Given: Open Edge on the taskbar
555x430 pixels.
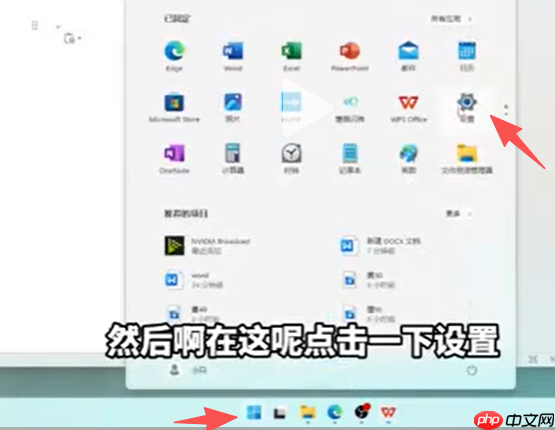Looking at the screenshot, I should [x=334, y=412].
